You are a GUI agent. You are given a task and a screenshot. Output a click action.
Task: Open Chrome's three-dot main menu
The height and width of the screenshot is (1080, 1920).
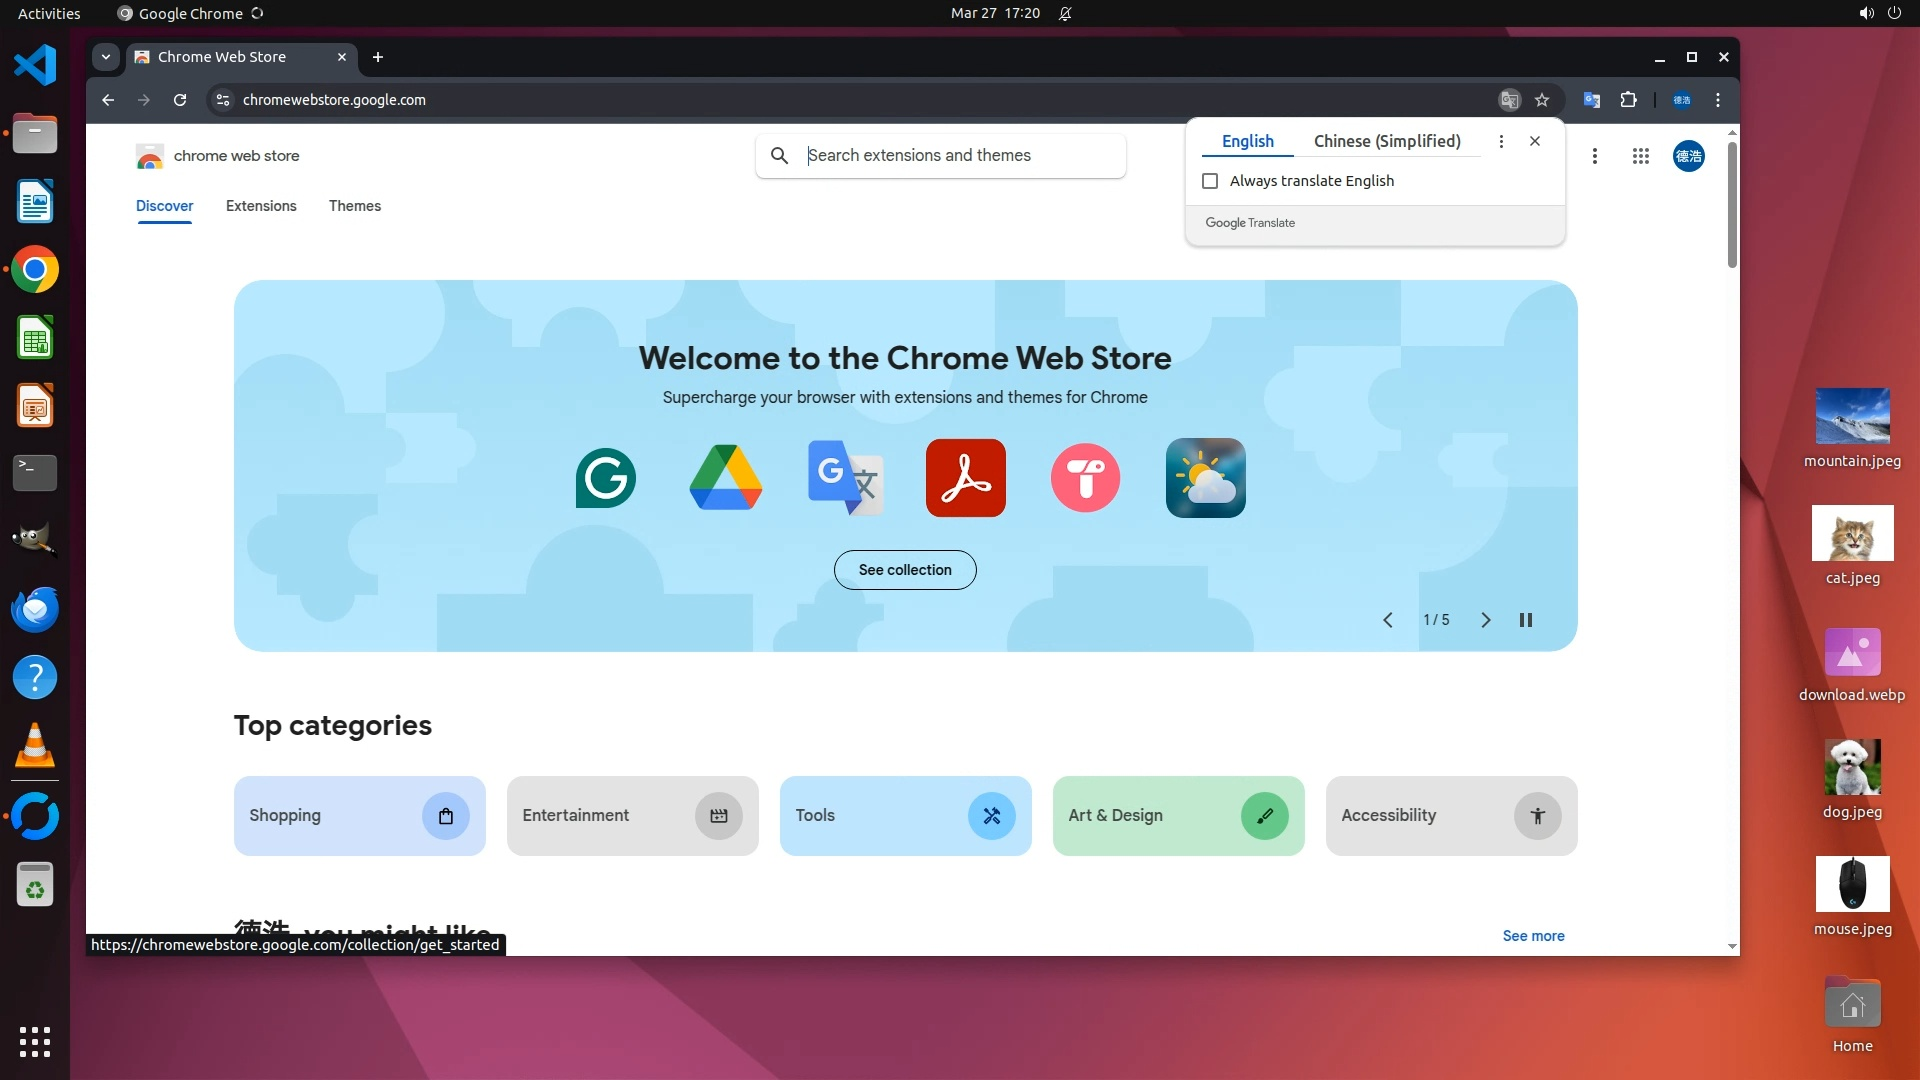tap(1718, 100)
